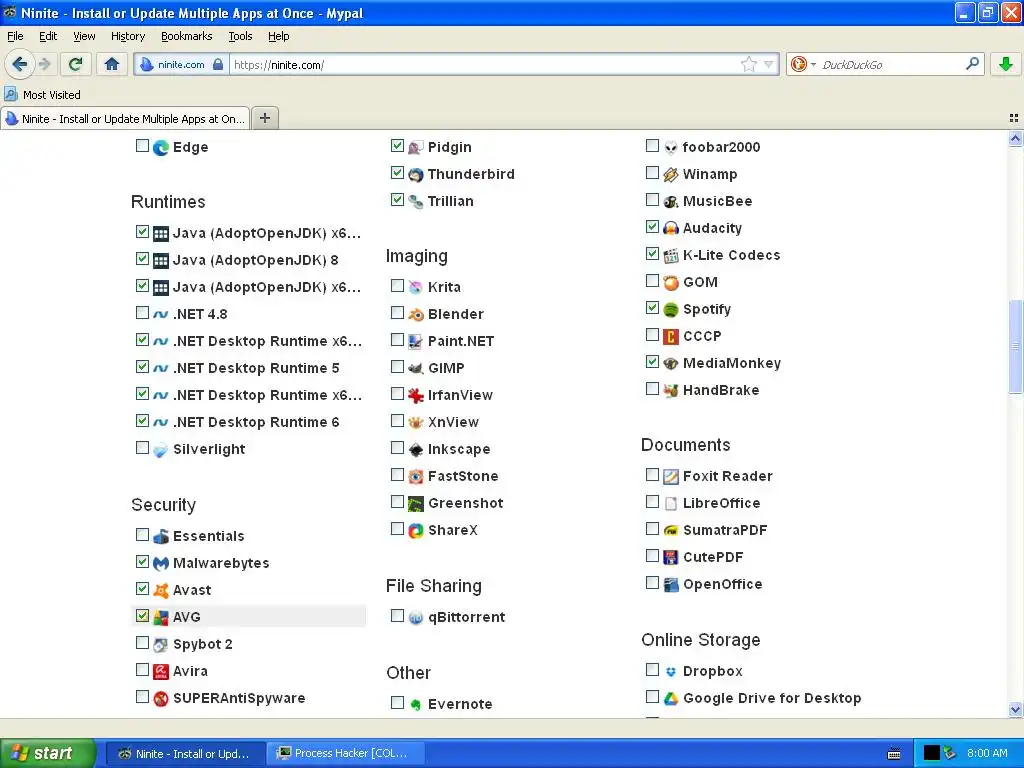
Task: Switch to Process Hacker taskbar window
Action: point(346,754)
